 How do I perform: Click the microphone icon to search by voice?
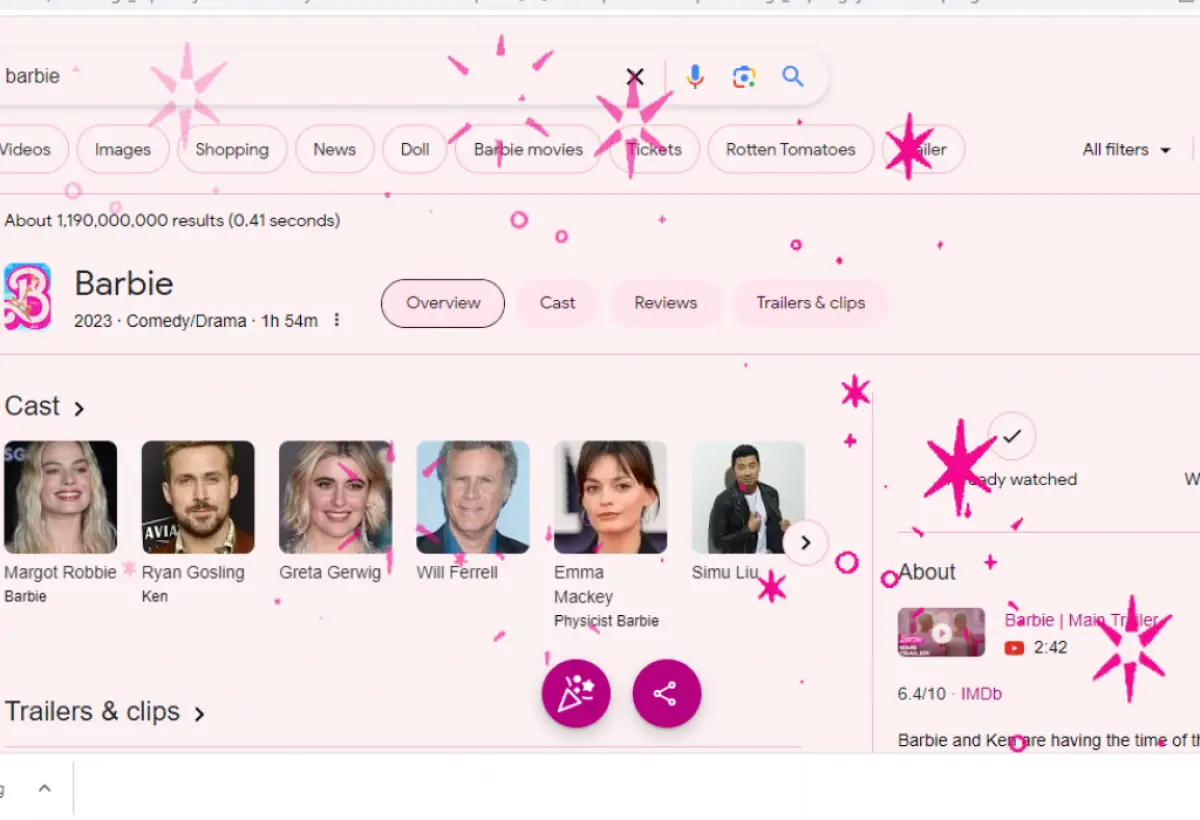point(694,76)
